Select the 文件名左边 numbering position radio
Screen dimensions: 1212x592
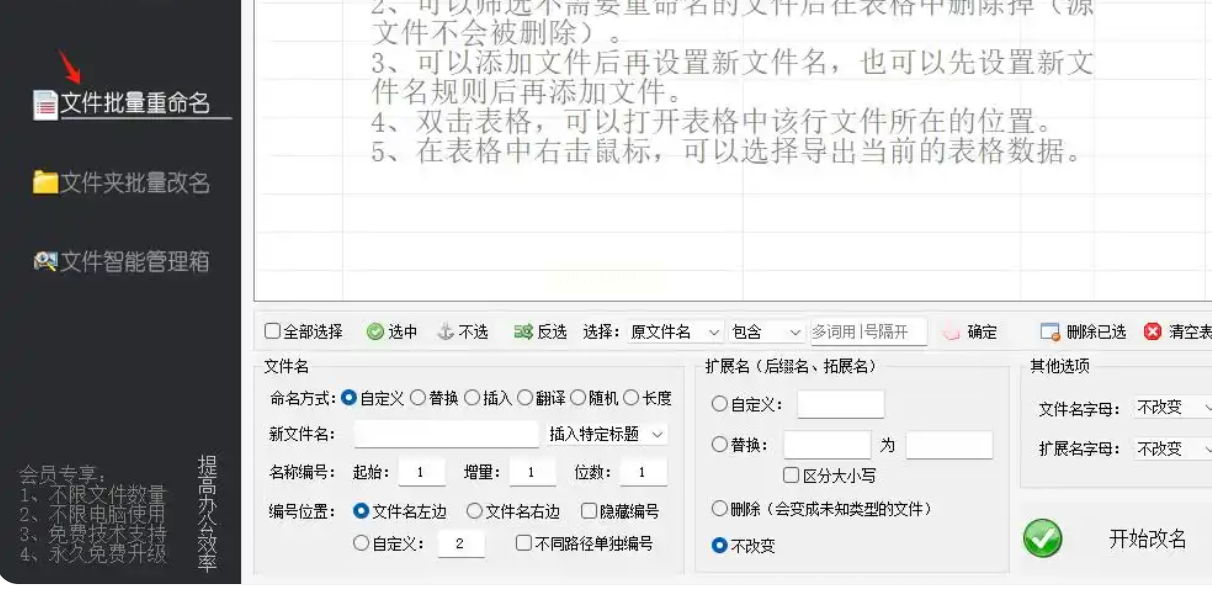tap(362, 511)
